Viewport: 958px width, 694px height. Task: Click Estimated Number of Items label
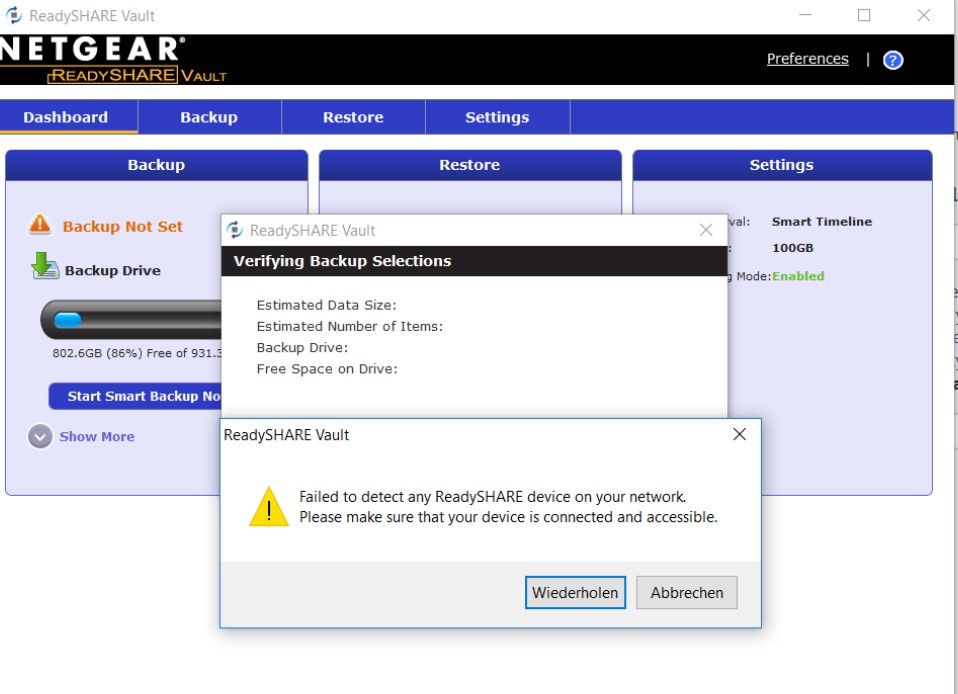tap(349, 326)
